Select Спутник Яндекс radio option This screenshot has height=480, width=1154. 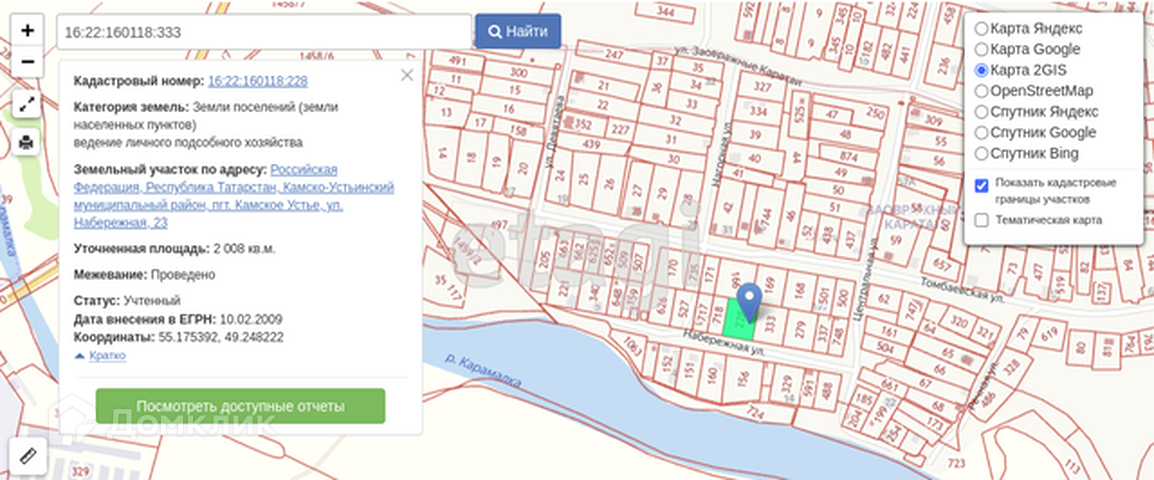(x=981, y=112)
